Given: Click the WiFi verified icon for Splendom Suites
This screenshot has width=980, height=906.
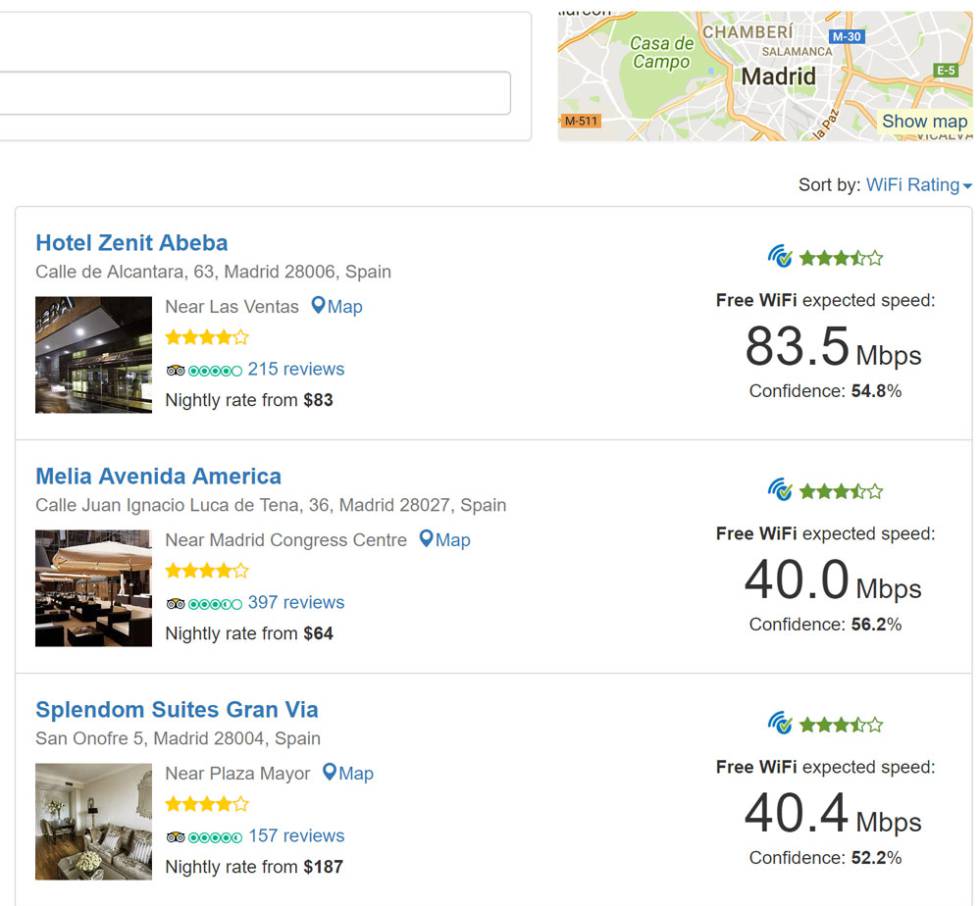Looking at the screenshot, I should tap(780, 723).
